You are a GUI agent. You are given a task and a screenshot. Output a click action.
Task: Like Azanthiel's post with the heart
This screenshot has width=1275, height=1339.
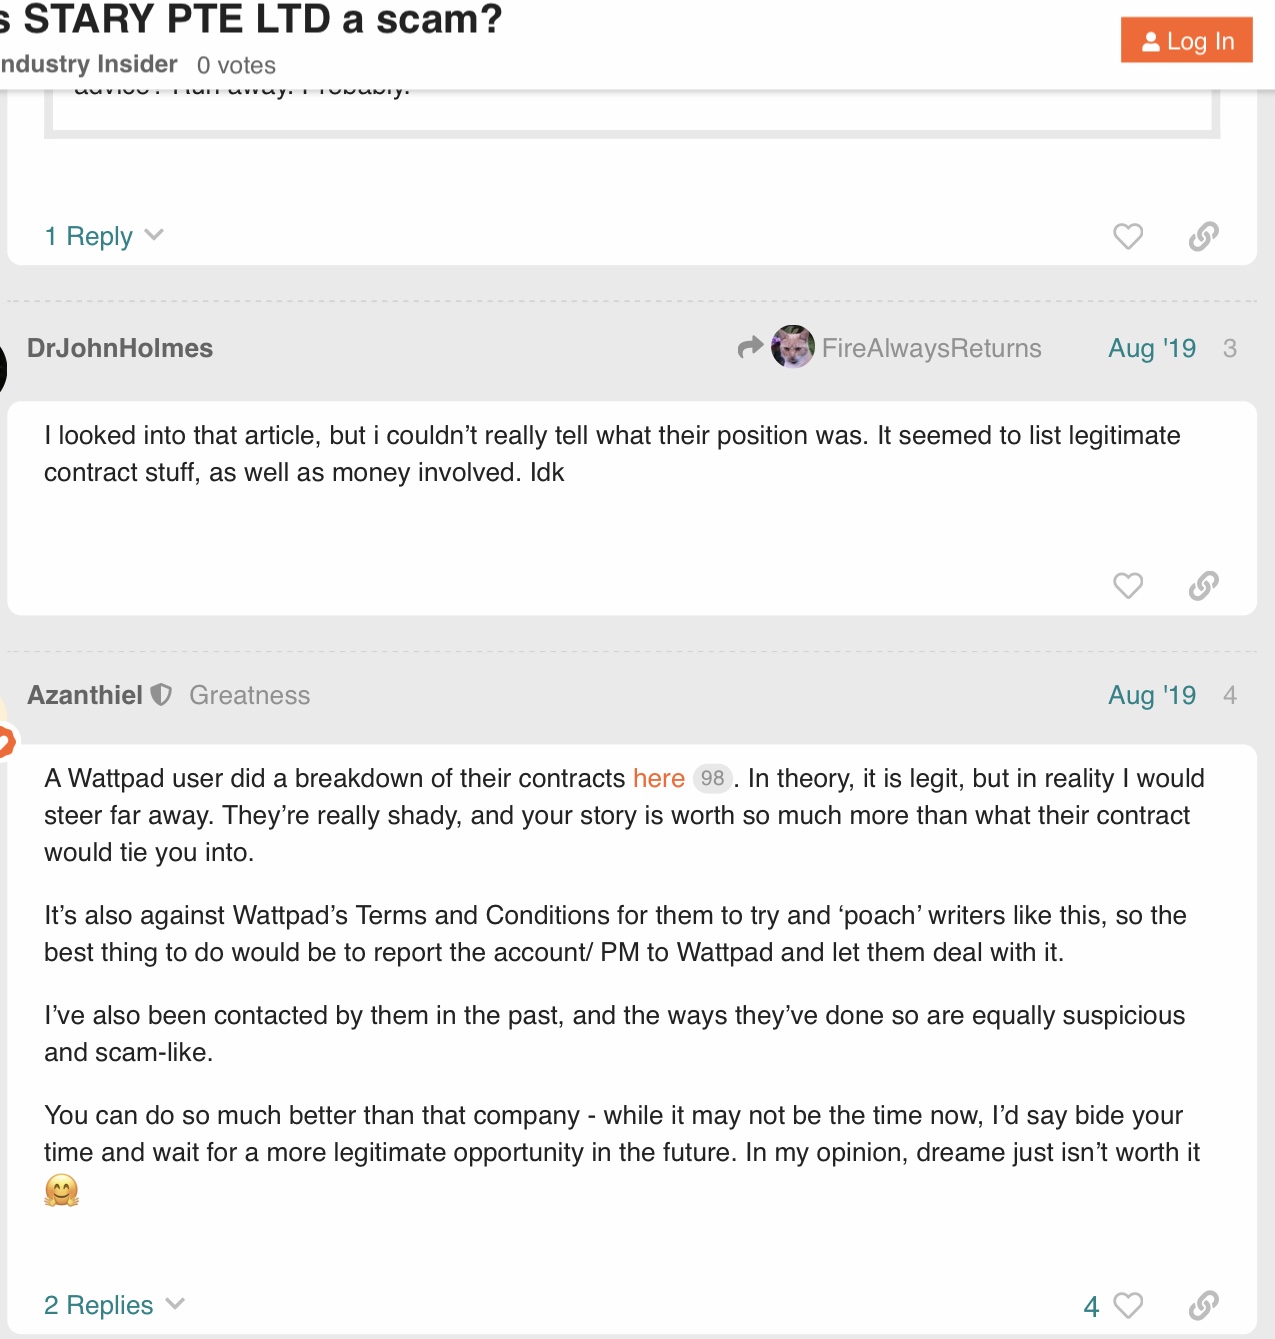pyautogui.click(x=1127, y=1305)
